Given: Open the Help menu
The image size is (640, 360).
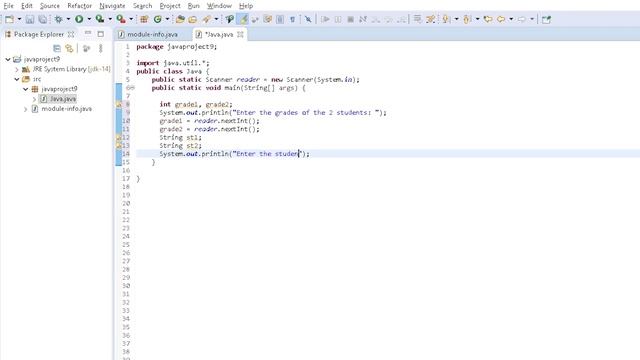Looking at the screenshot, I should (246, 6).
